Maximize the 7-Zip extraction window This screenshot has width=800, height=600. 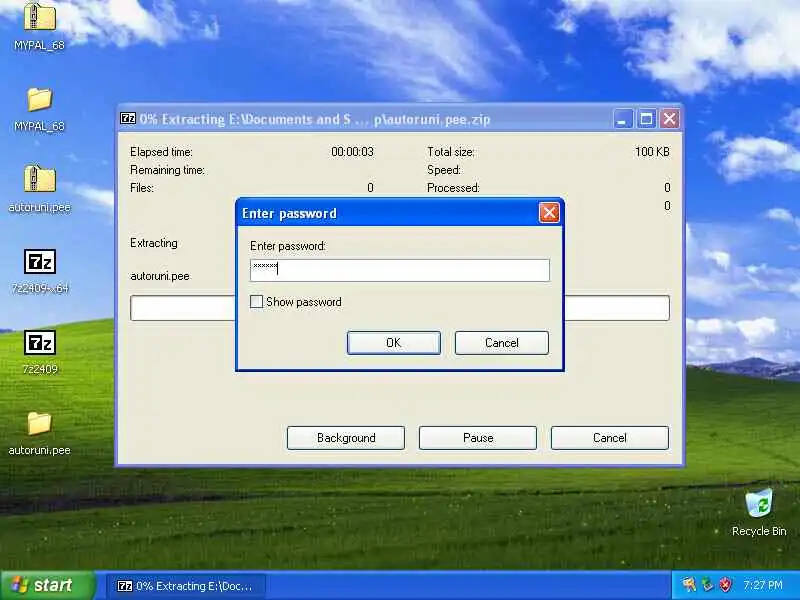646,119
